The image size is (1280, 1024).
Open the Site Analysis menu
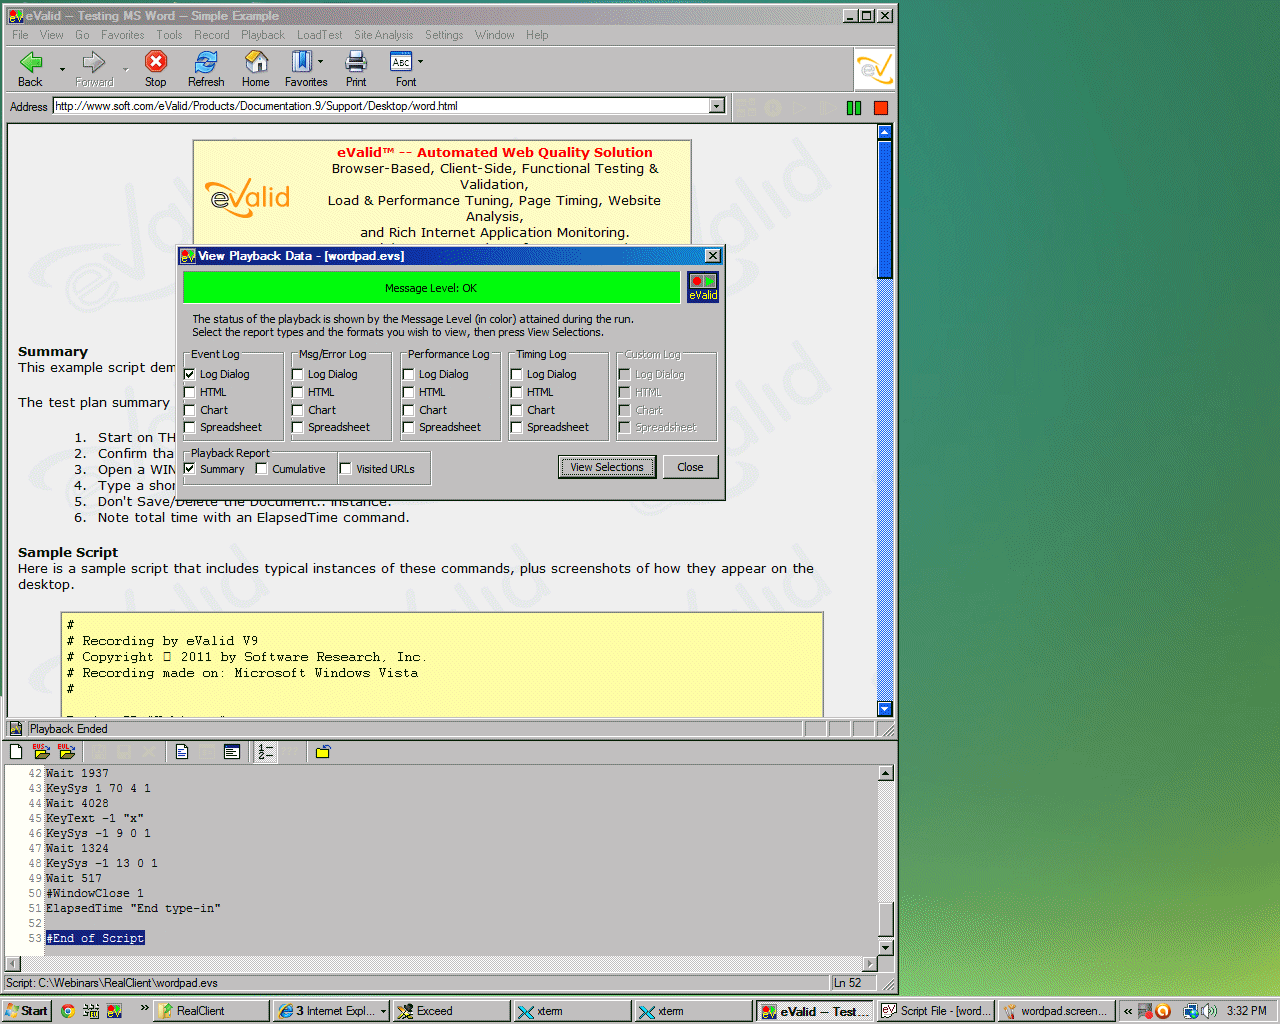[x=384, y=35]
